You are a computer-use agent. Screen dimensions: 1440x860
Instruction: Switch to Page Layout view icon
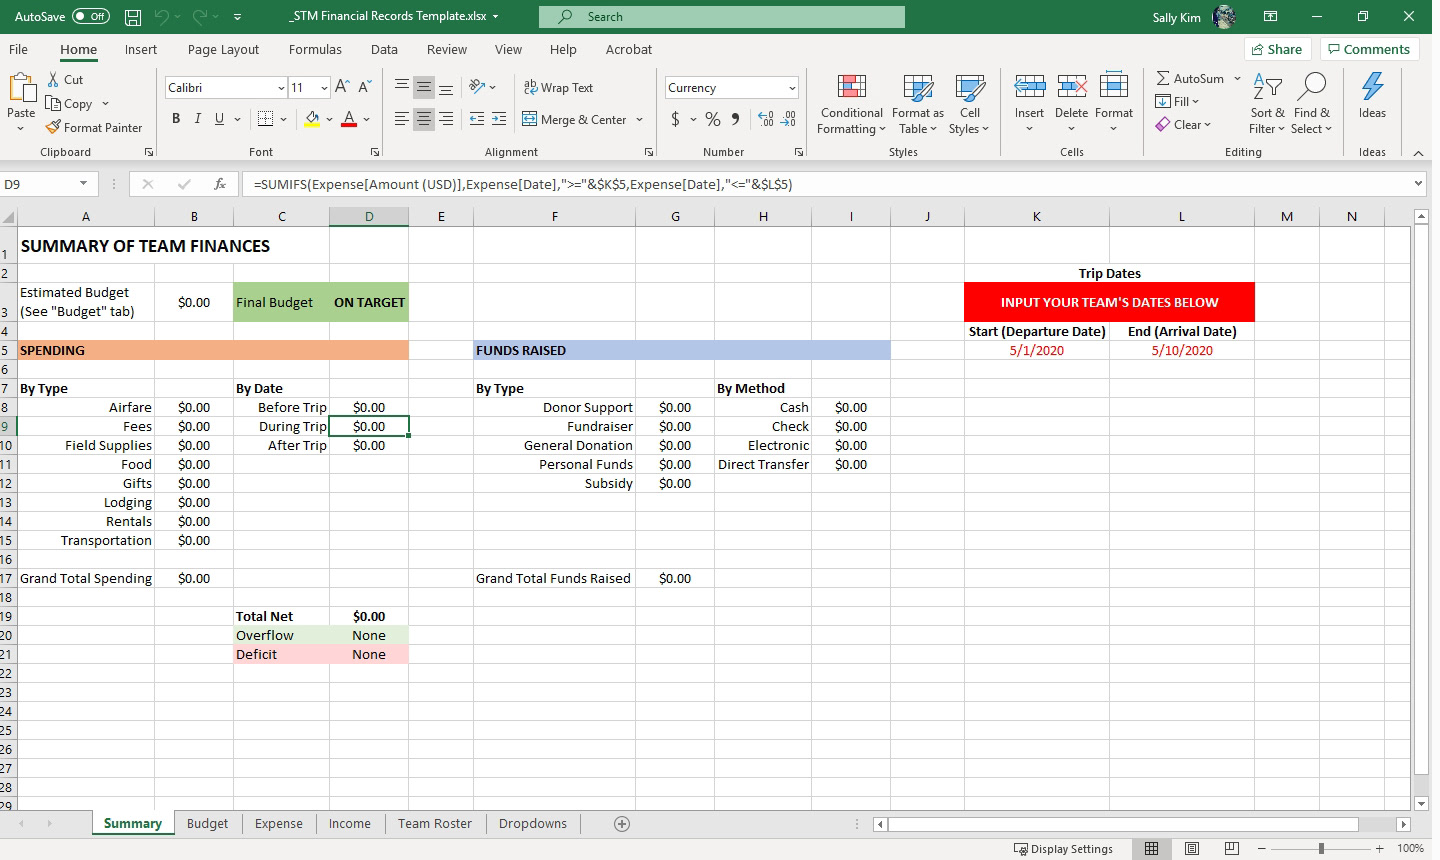tap(1192, 848)
